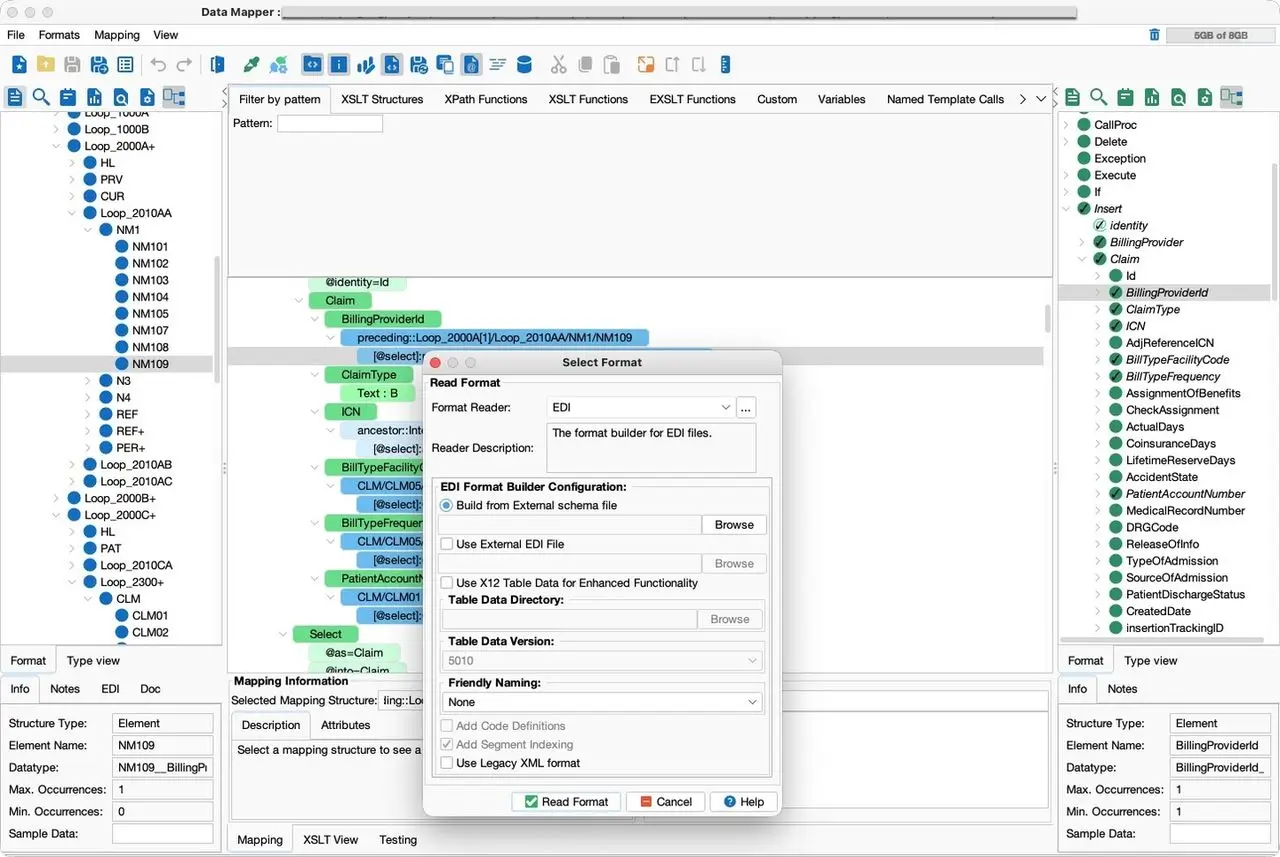The width and height of the screenshot is (1280, 857).
Task: Click the Help button in the dialog
Action: [744, 802]
